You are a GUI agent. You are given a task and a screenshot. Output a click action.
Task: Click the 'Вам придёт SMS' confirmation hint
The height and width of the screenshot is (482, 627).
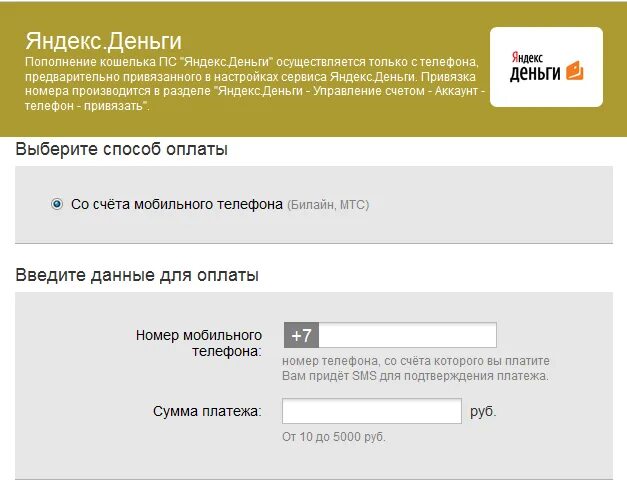415,376
